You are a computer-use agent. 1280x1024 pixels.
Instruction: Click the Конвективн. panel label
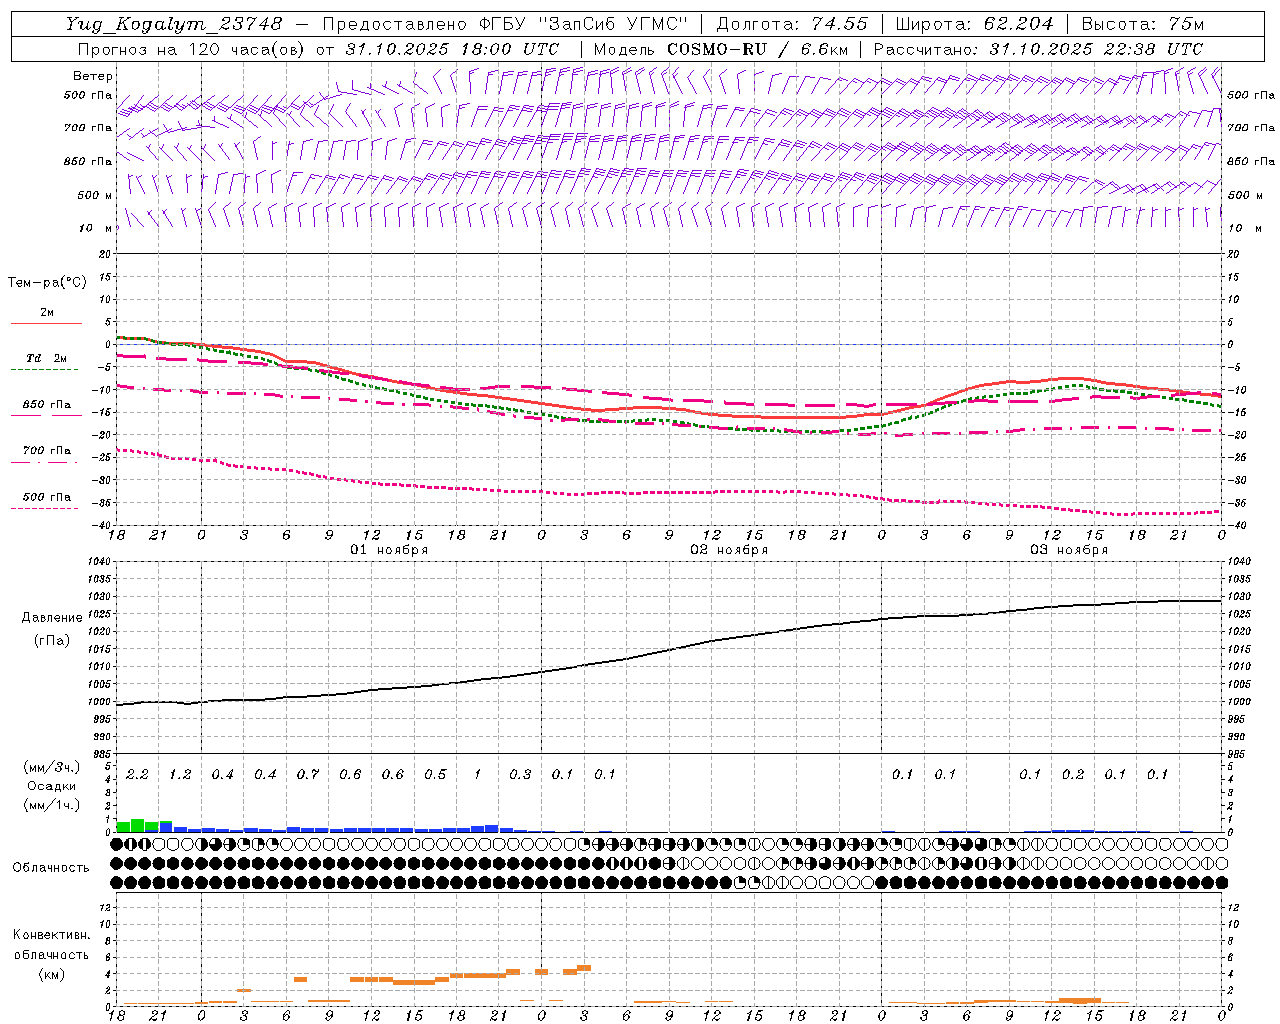coord(51,935)
